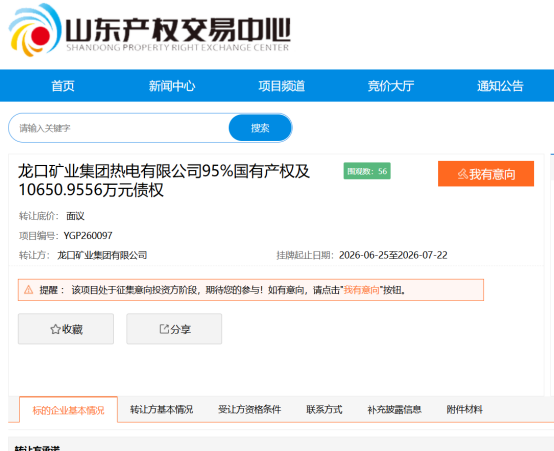Click the green 围观数: 56 badge
Image resolution: width=554 pixels, height=451 pixels.
click(367, 171)
